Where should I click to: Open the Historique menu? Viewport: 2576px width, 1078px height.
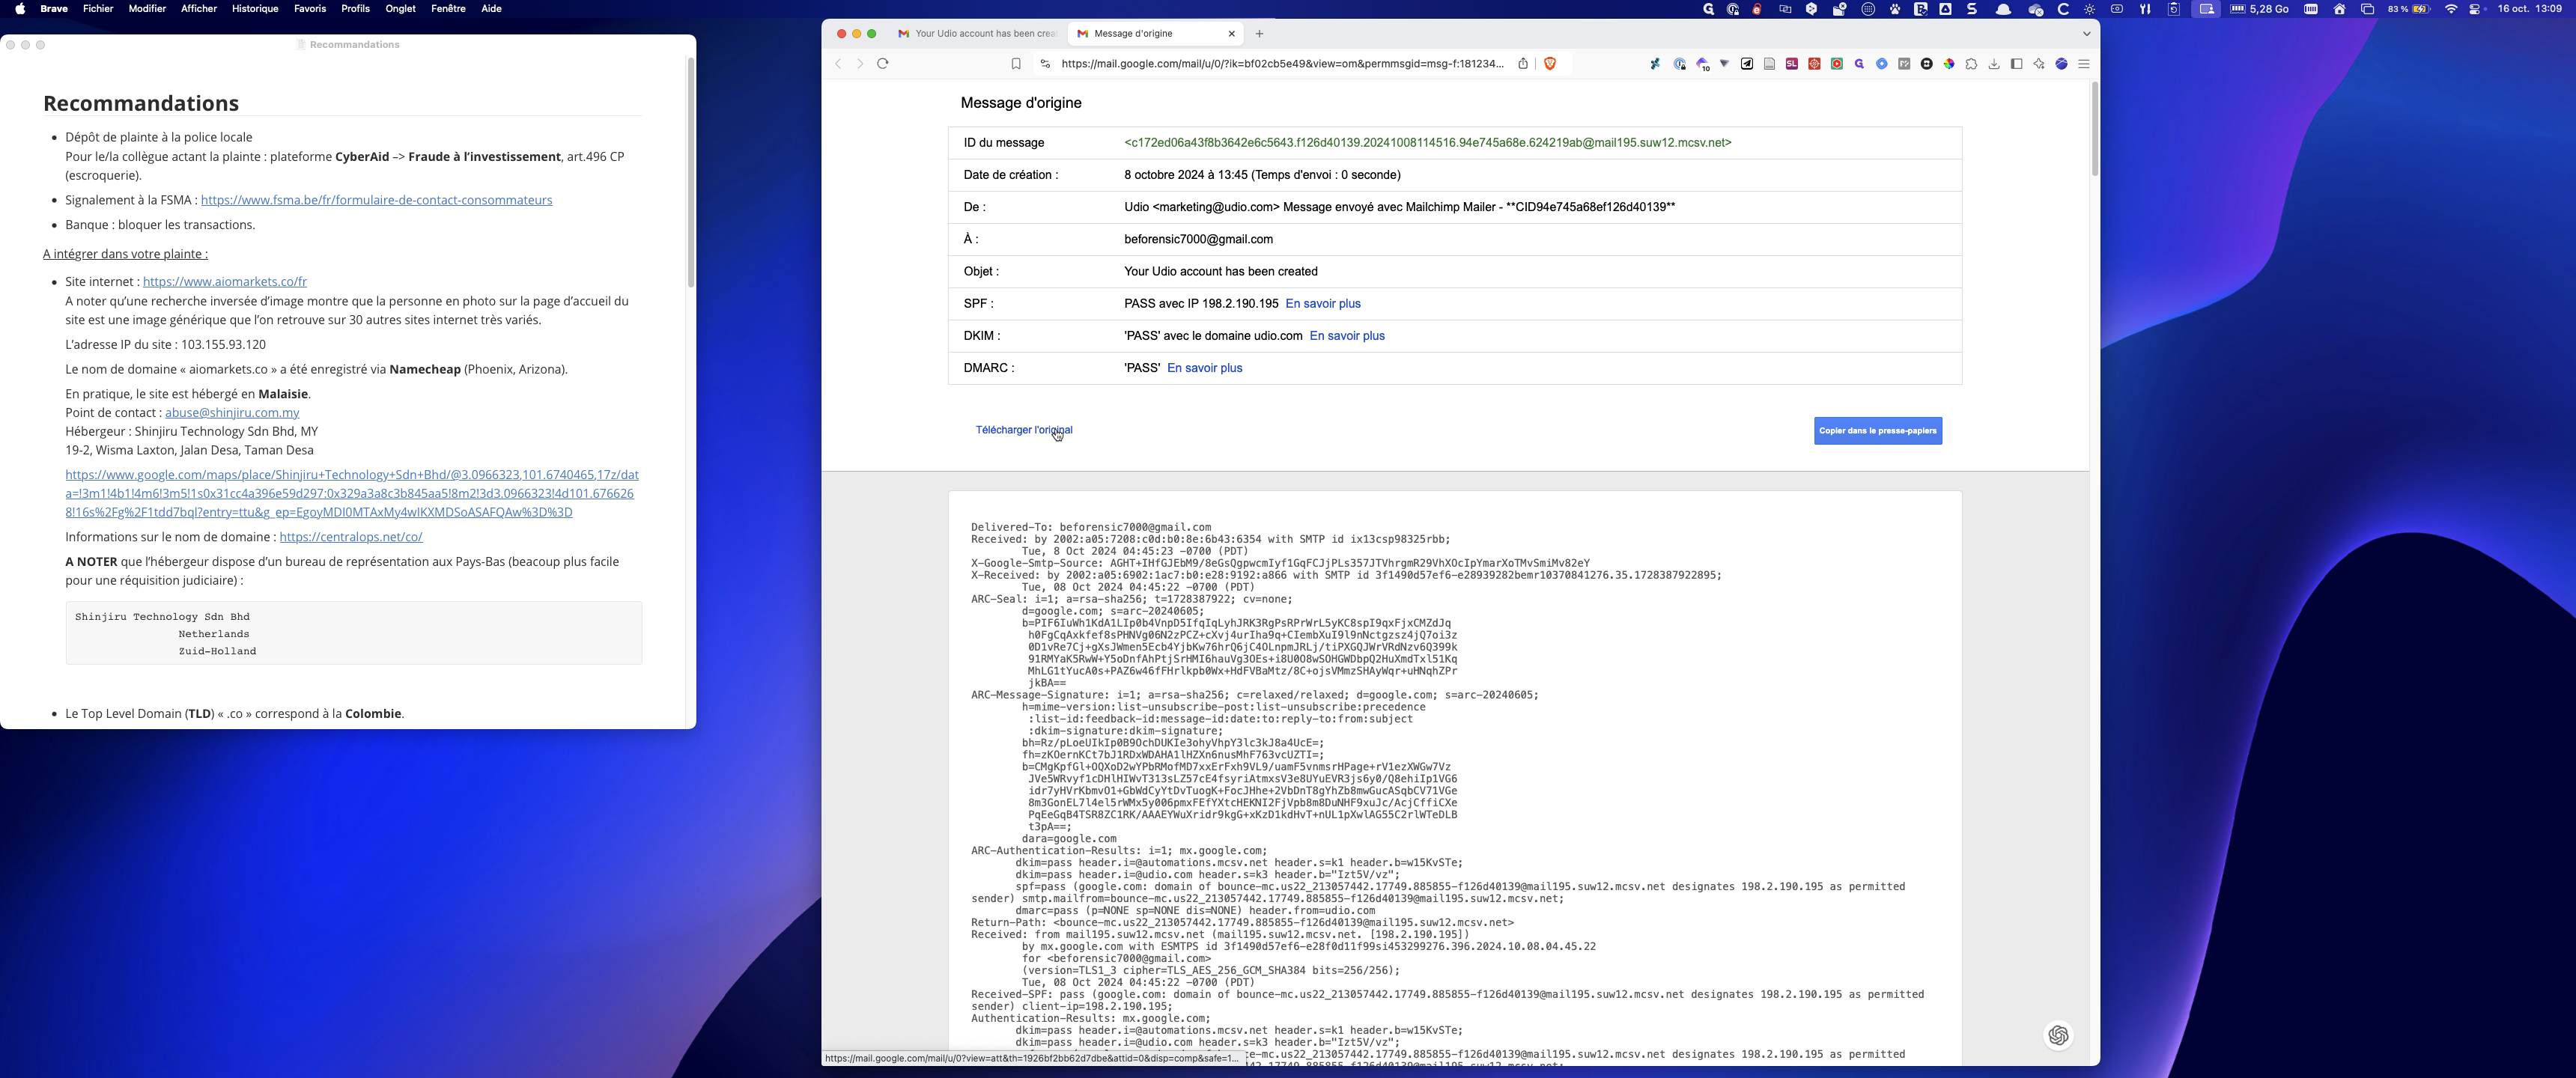click(x=254, y=9)
